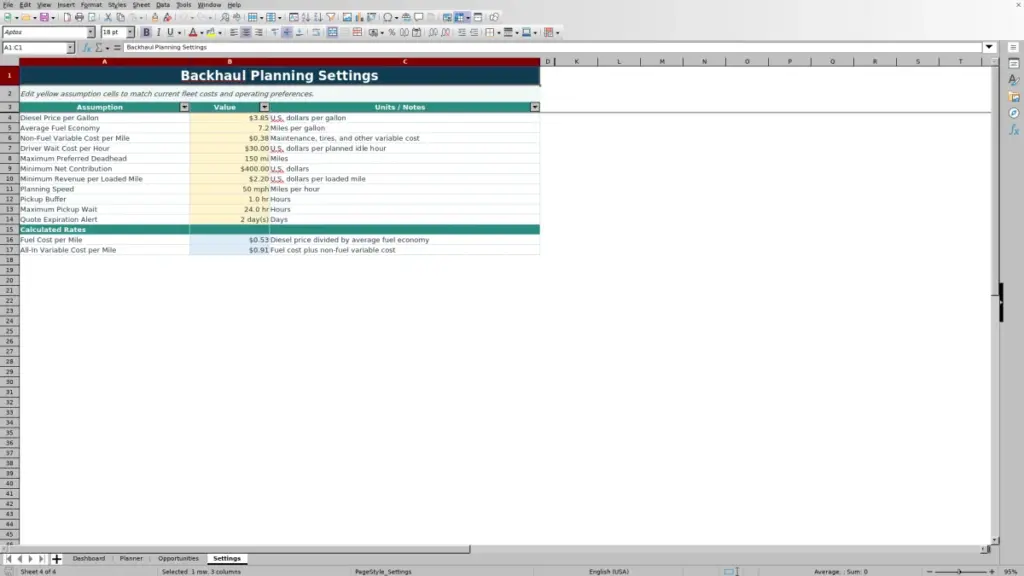Image resolution: width=1024 pixels, height=576 pixels.
Task: Switch to the Opportunities sheet tab
Action: pos(178,558)
